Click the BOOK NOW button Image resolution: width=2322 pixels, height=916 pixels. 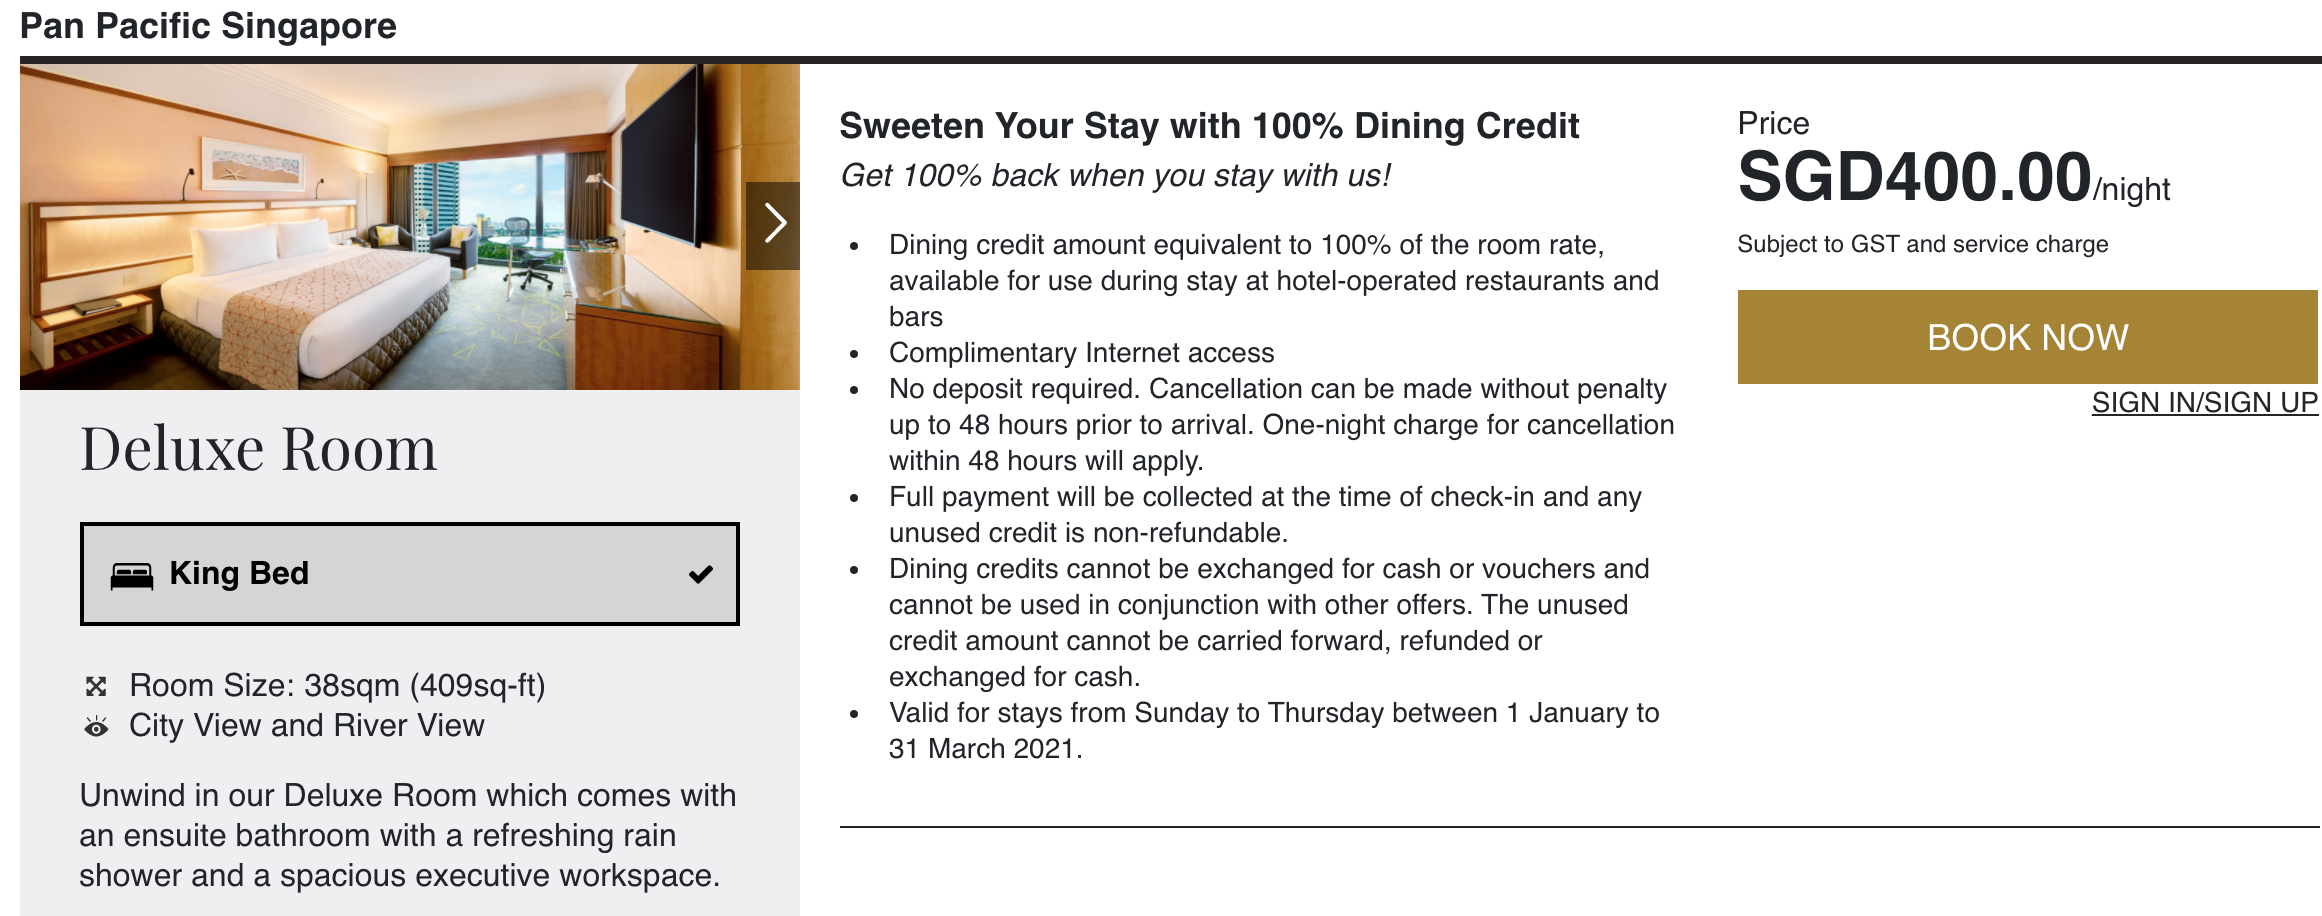(2027, 337)
